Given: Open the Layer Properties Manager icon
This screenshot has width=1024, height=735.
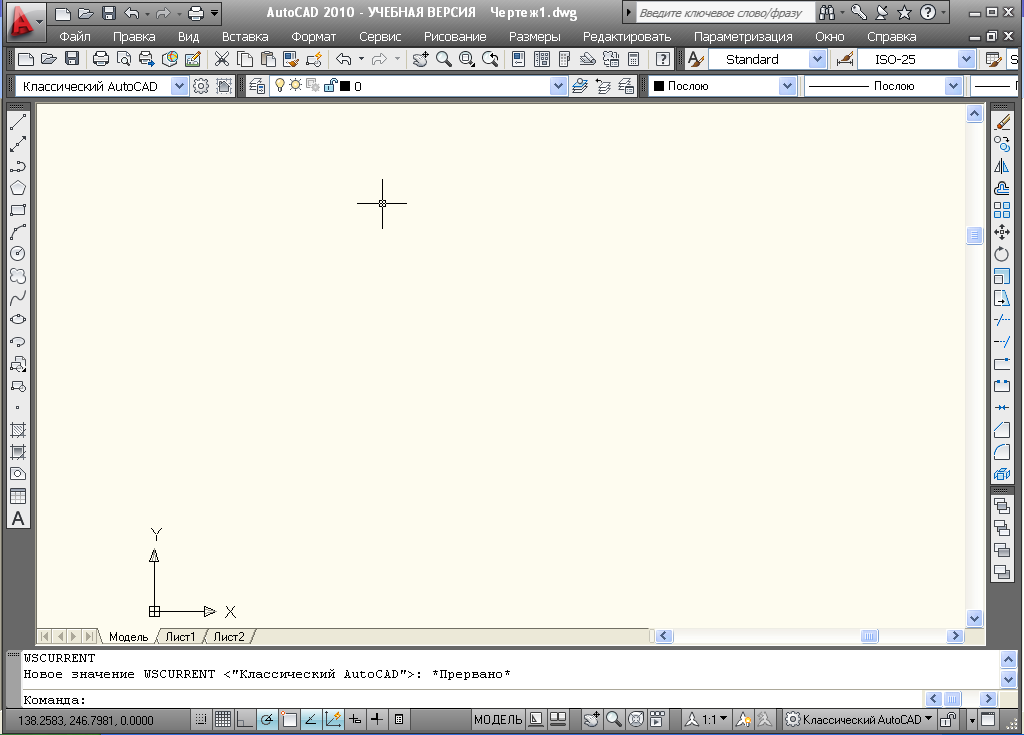Looking at the screenshot, I should coord(257,86).
